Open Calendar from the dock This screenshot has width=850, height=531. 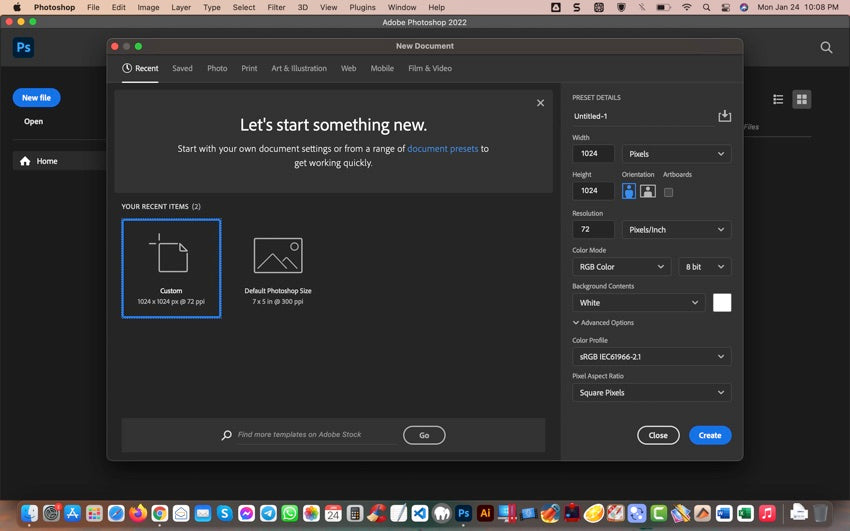pos(333,513)
